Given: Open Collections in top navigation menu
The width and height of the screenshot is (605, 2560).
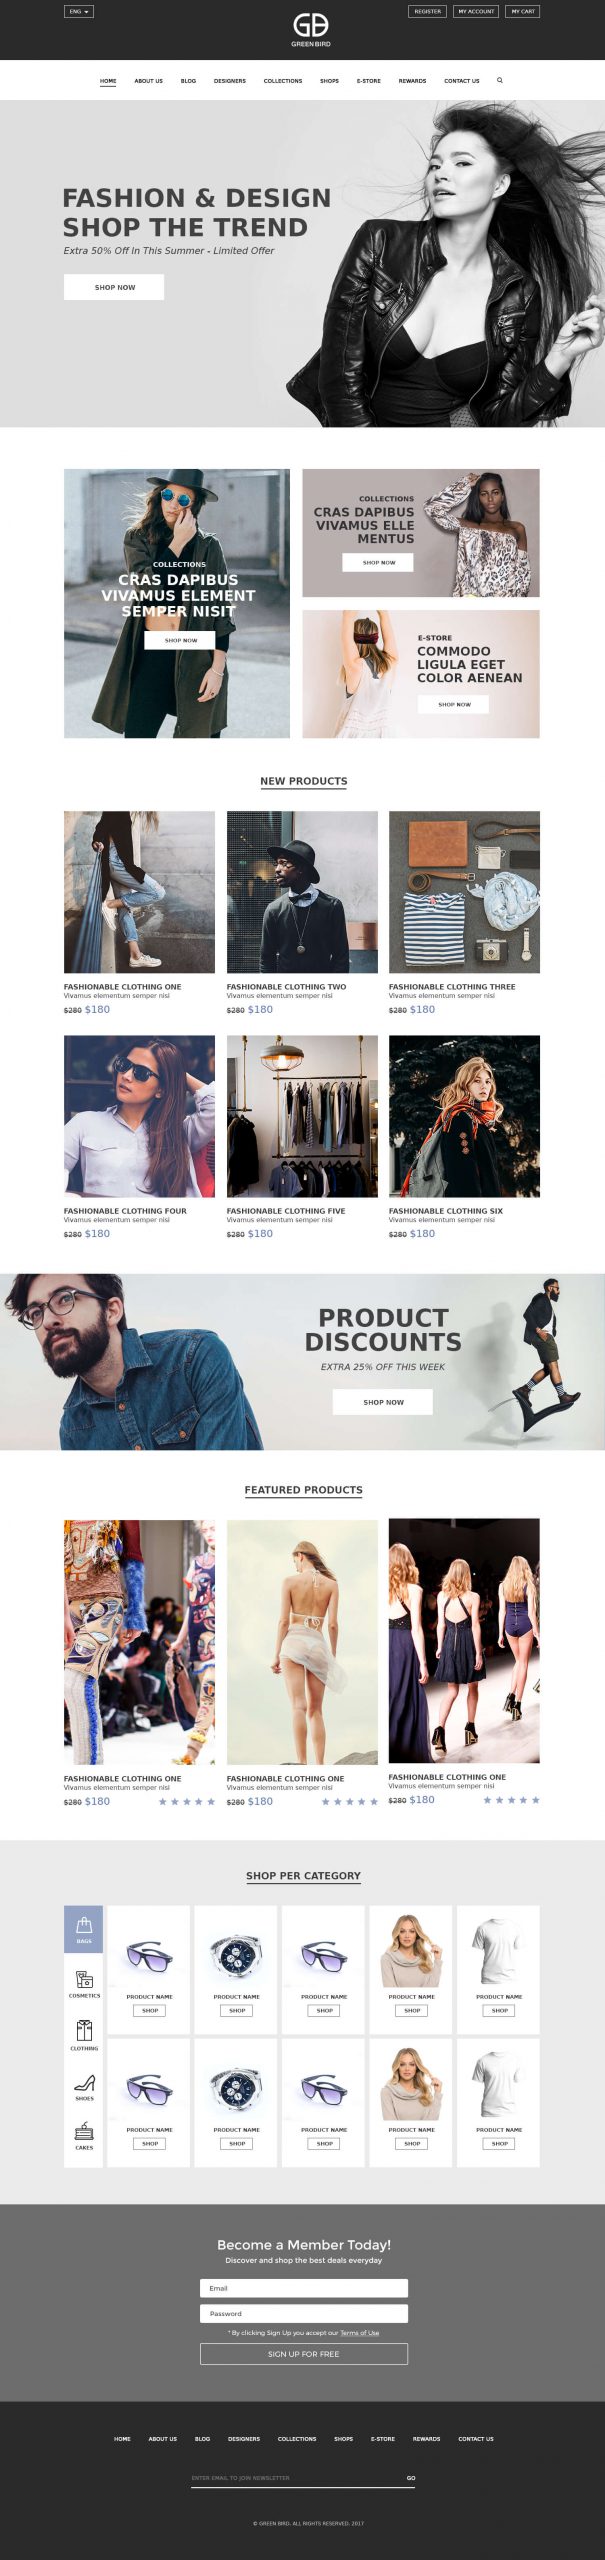Looking at the screenshot, I should pos(283,81).
